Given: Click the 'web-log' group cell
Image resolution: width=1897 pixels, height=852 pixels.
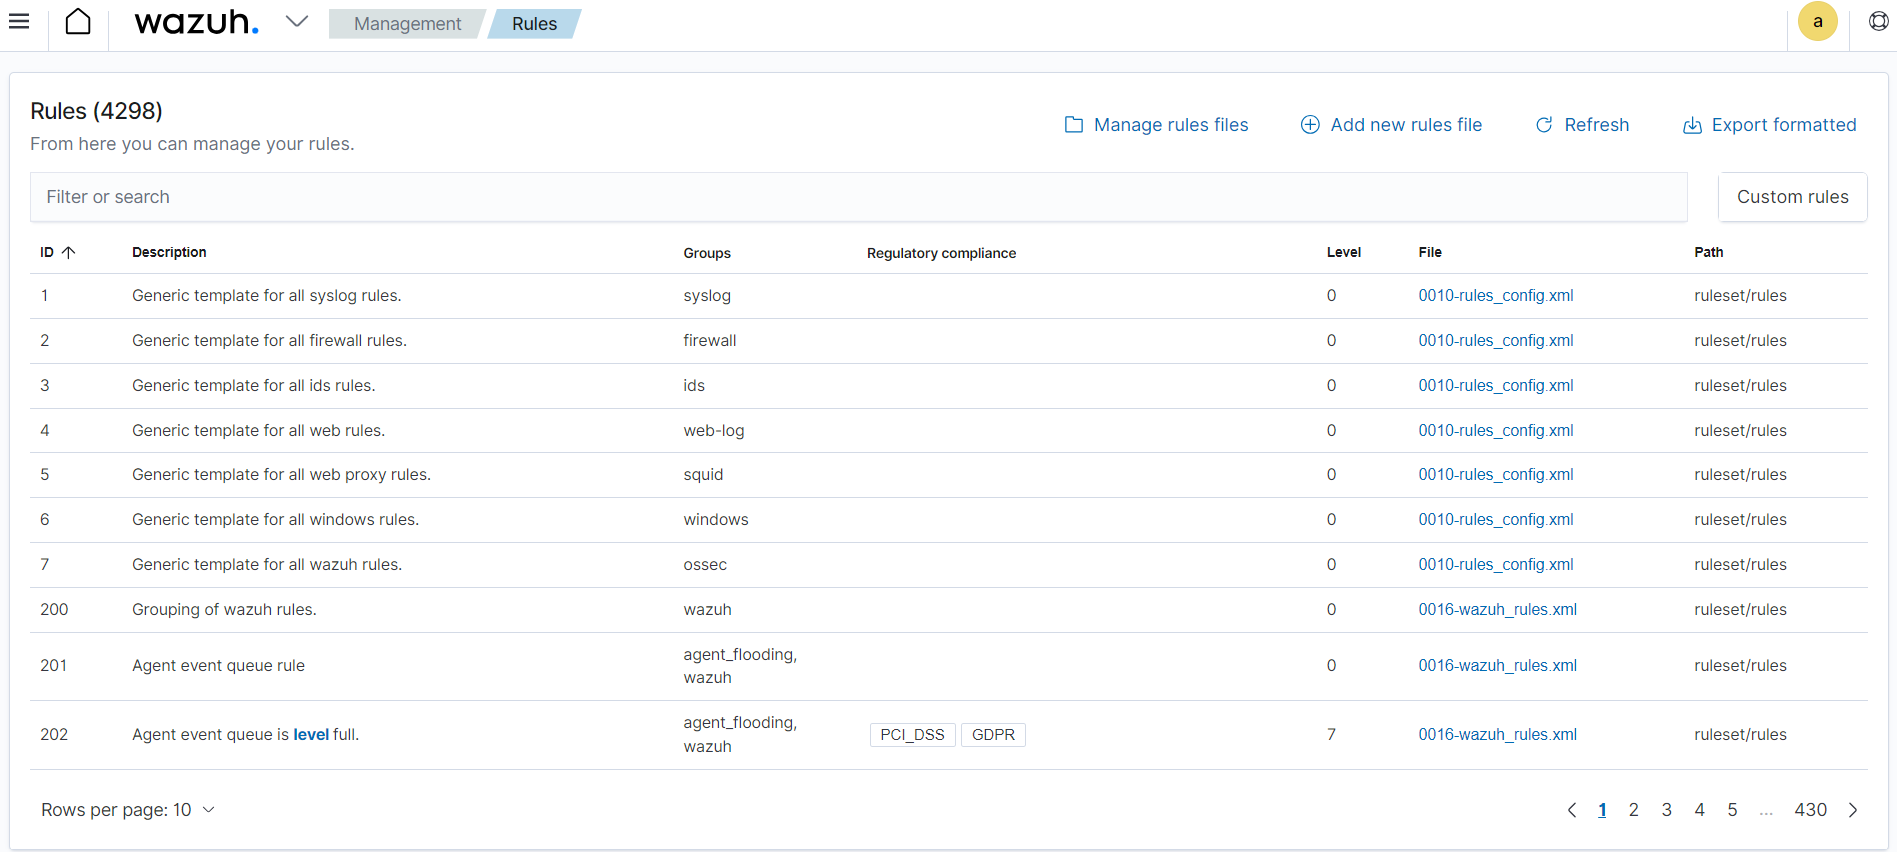Looking at the screenshot, I should 714,431.
